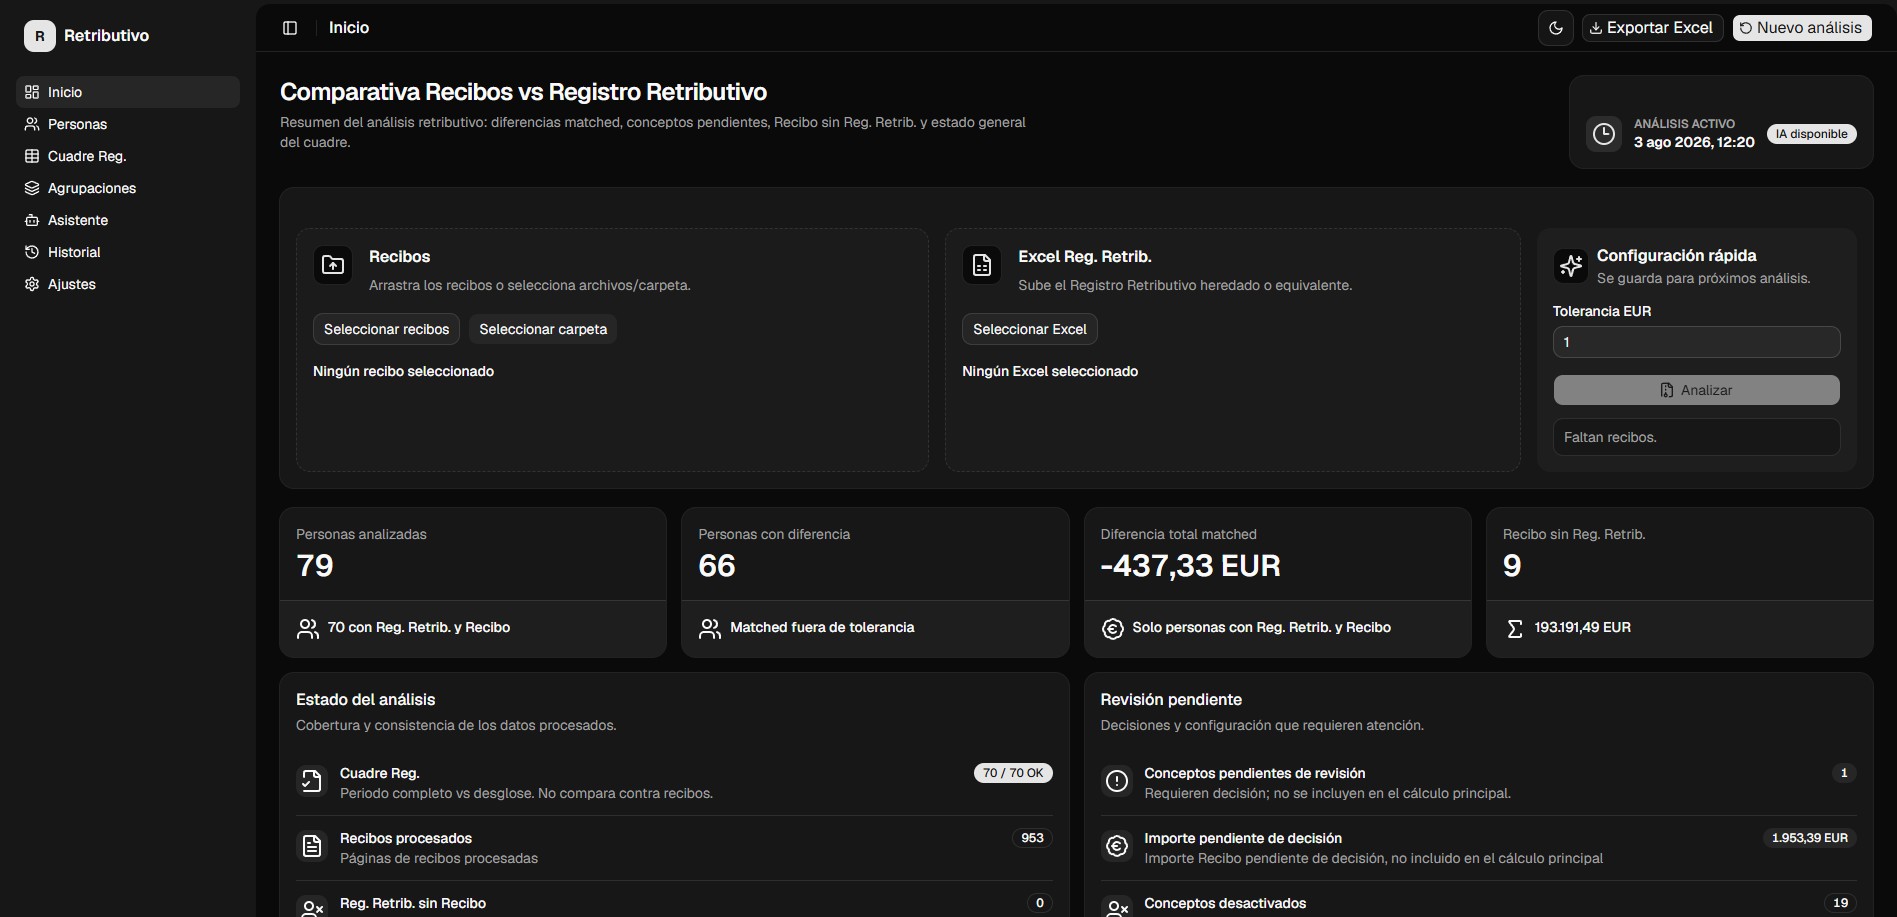The height and width of the screenshot is (917, 1897).
Task: Click the '66' personas con diferencia value
Action: [717, 566]
